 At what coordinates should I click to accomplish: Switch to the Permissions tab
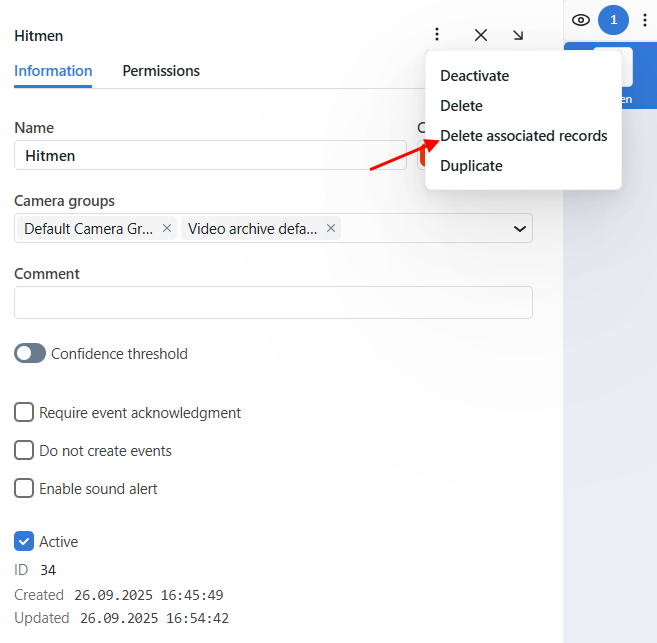click(x=161, y=71)
